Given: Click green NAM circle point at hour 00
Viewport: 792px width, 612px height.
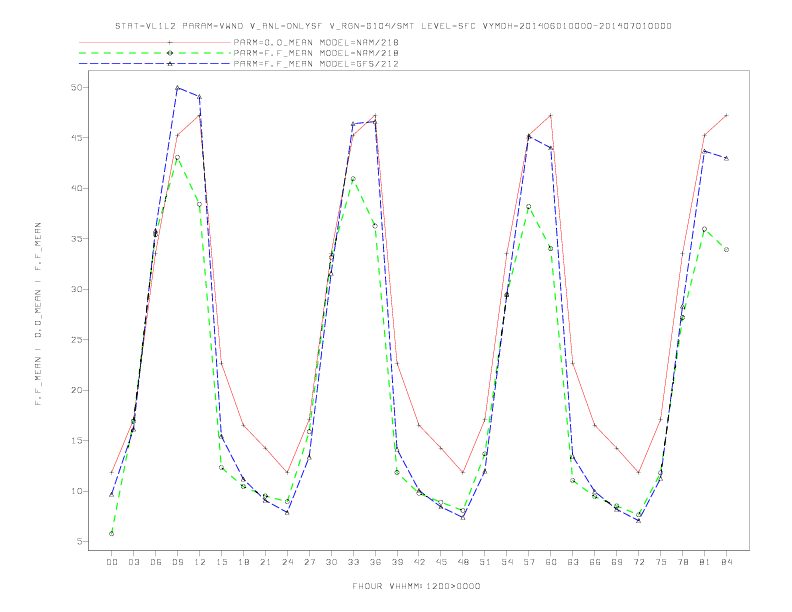Looking at the screenshot, I should click(x=112, y=534).
